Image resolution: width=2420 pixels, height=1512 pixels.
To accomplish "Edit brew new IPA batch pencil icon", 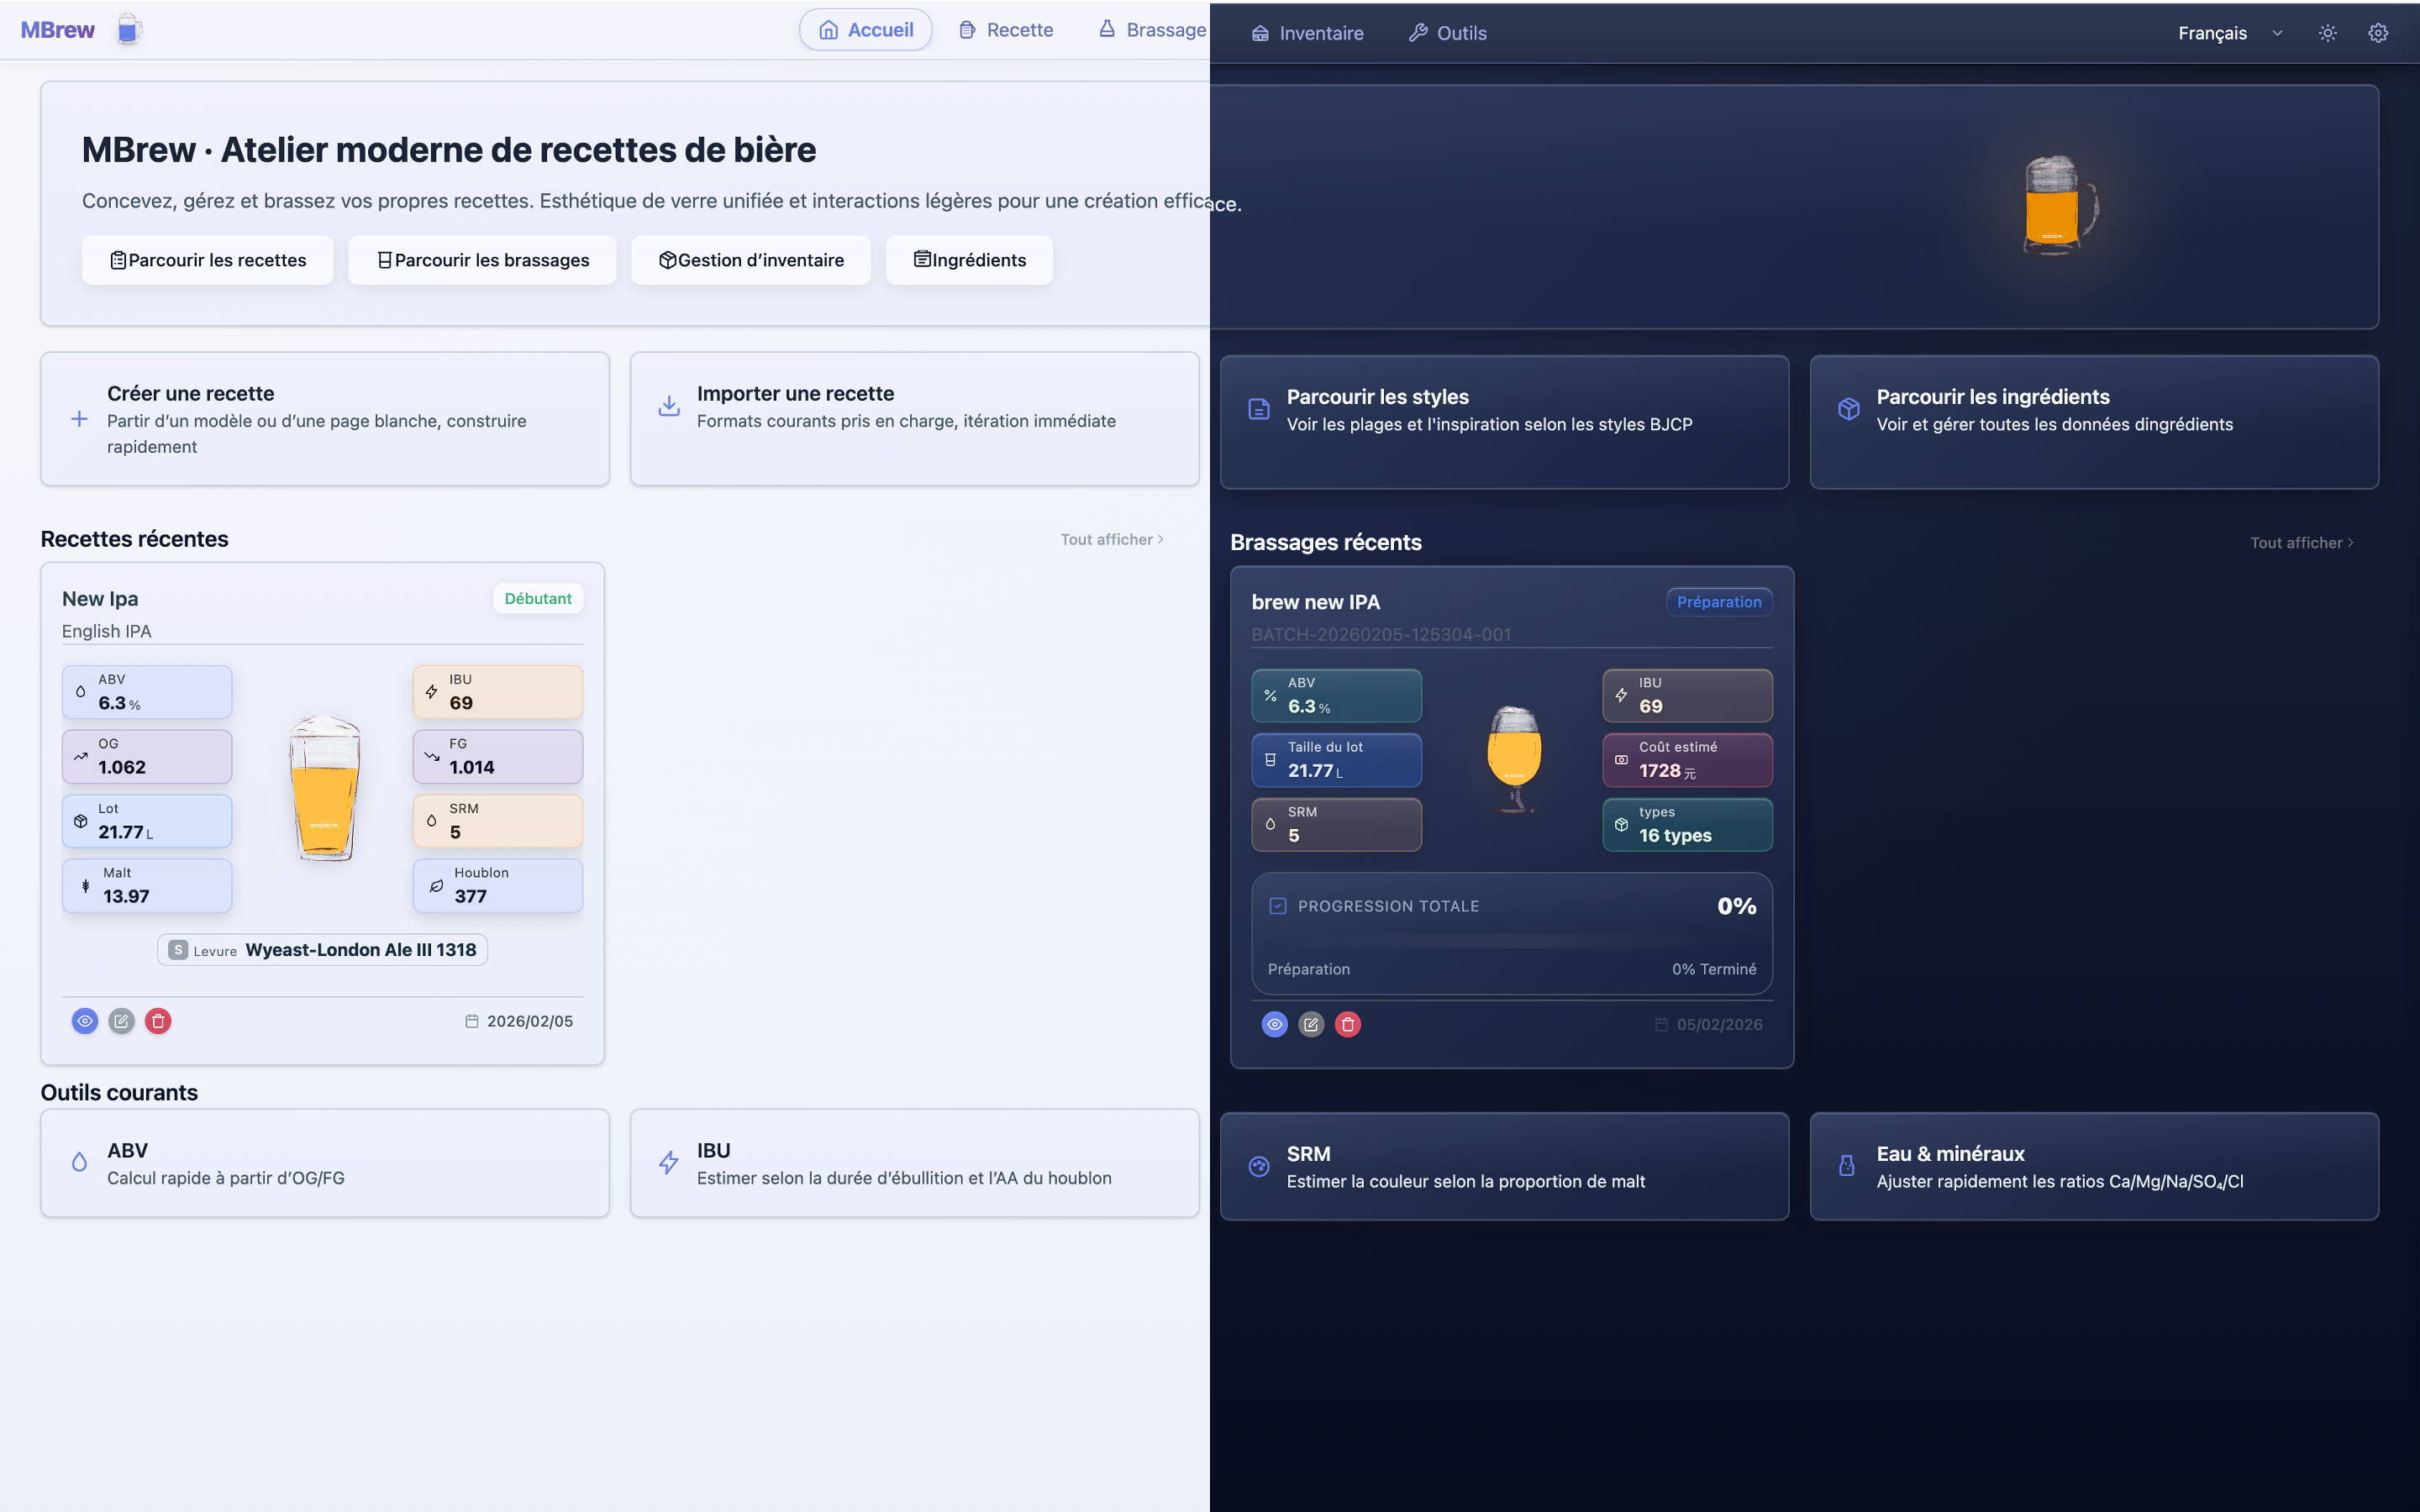I will pos(1311,1024).
